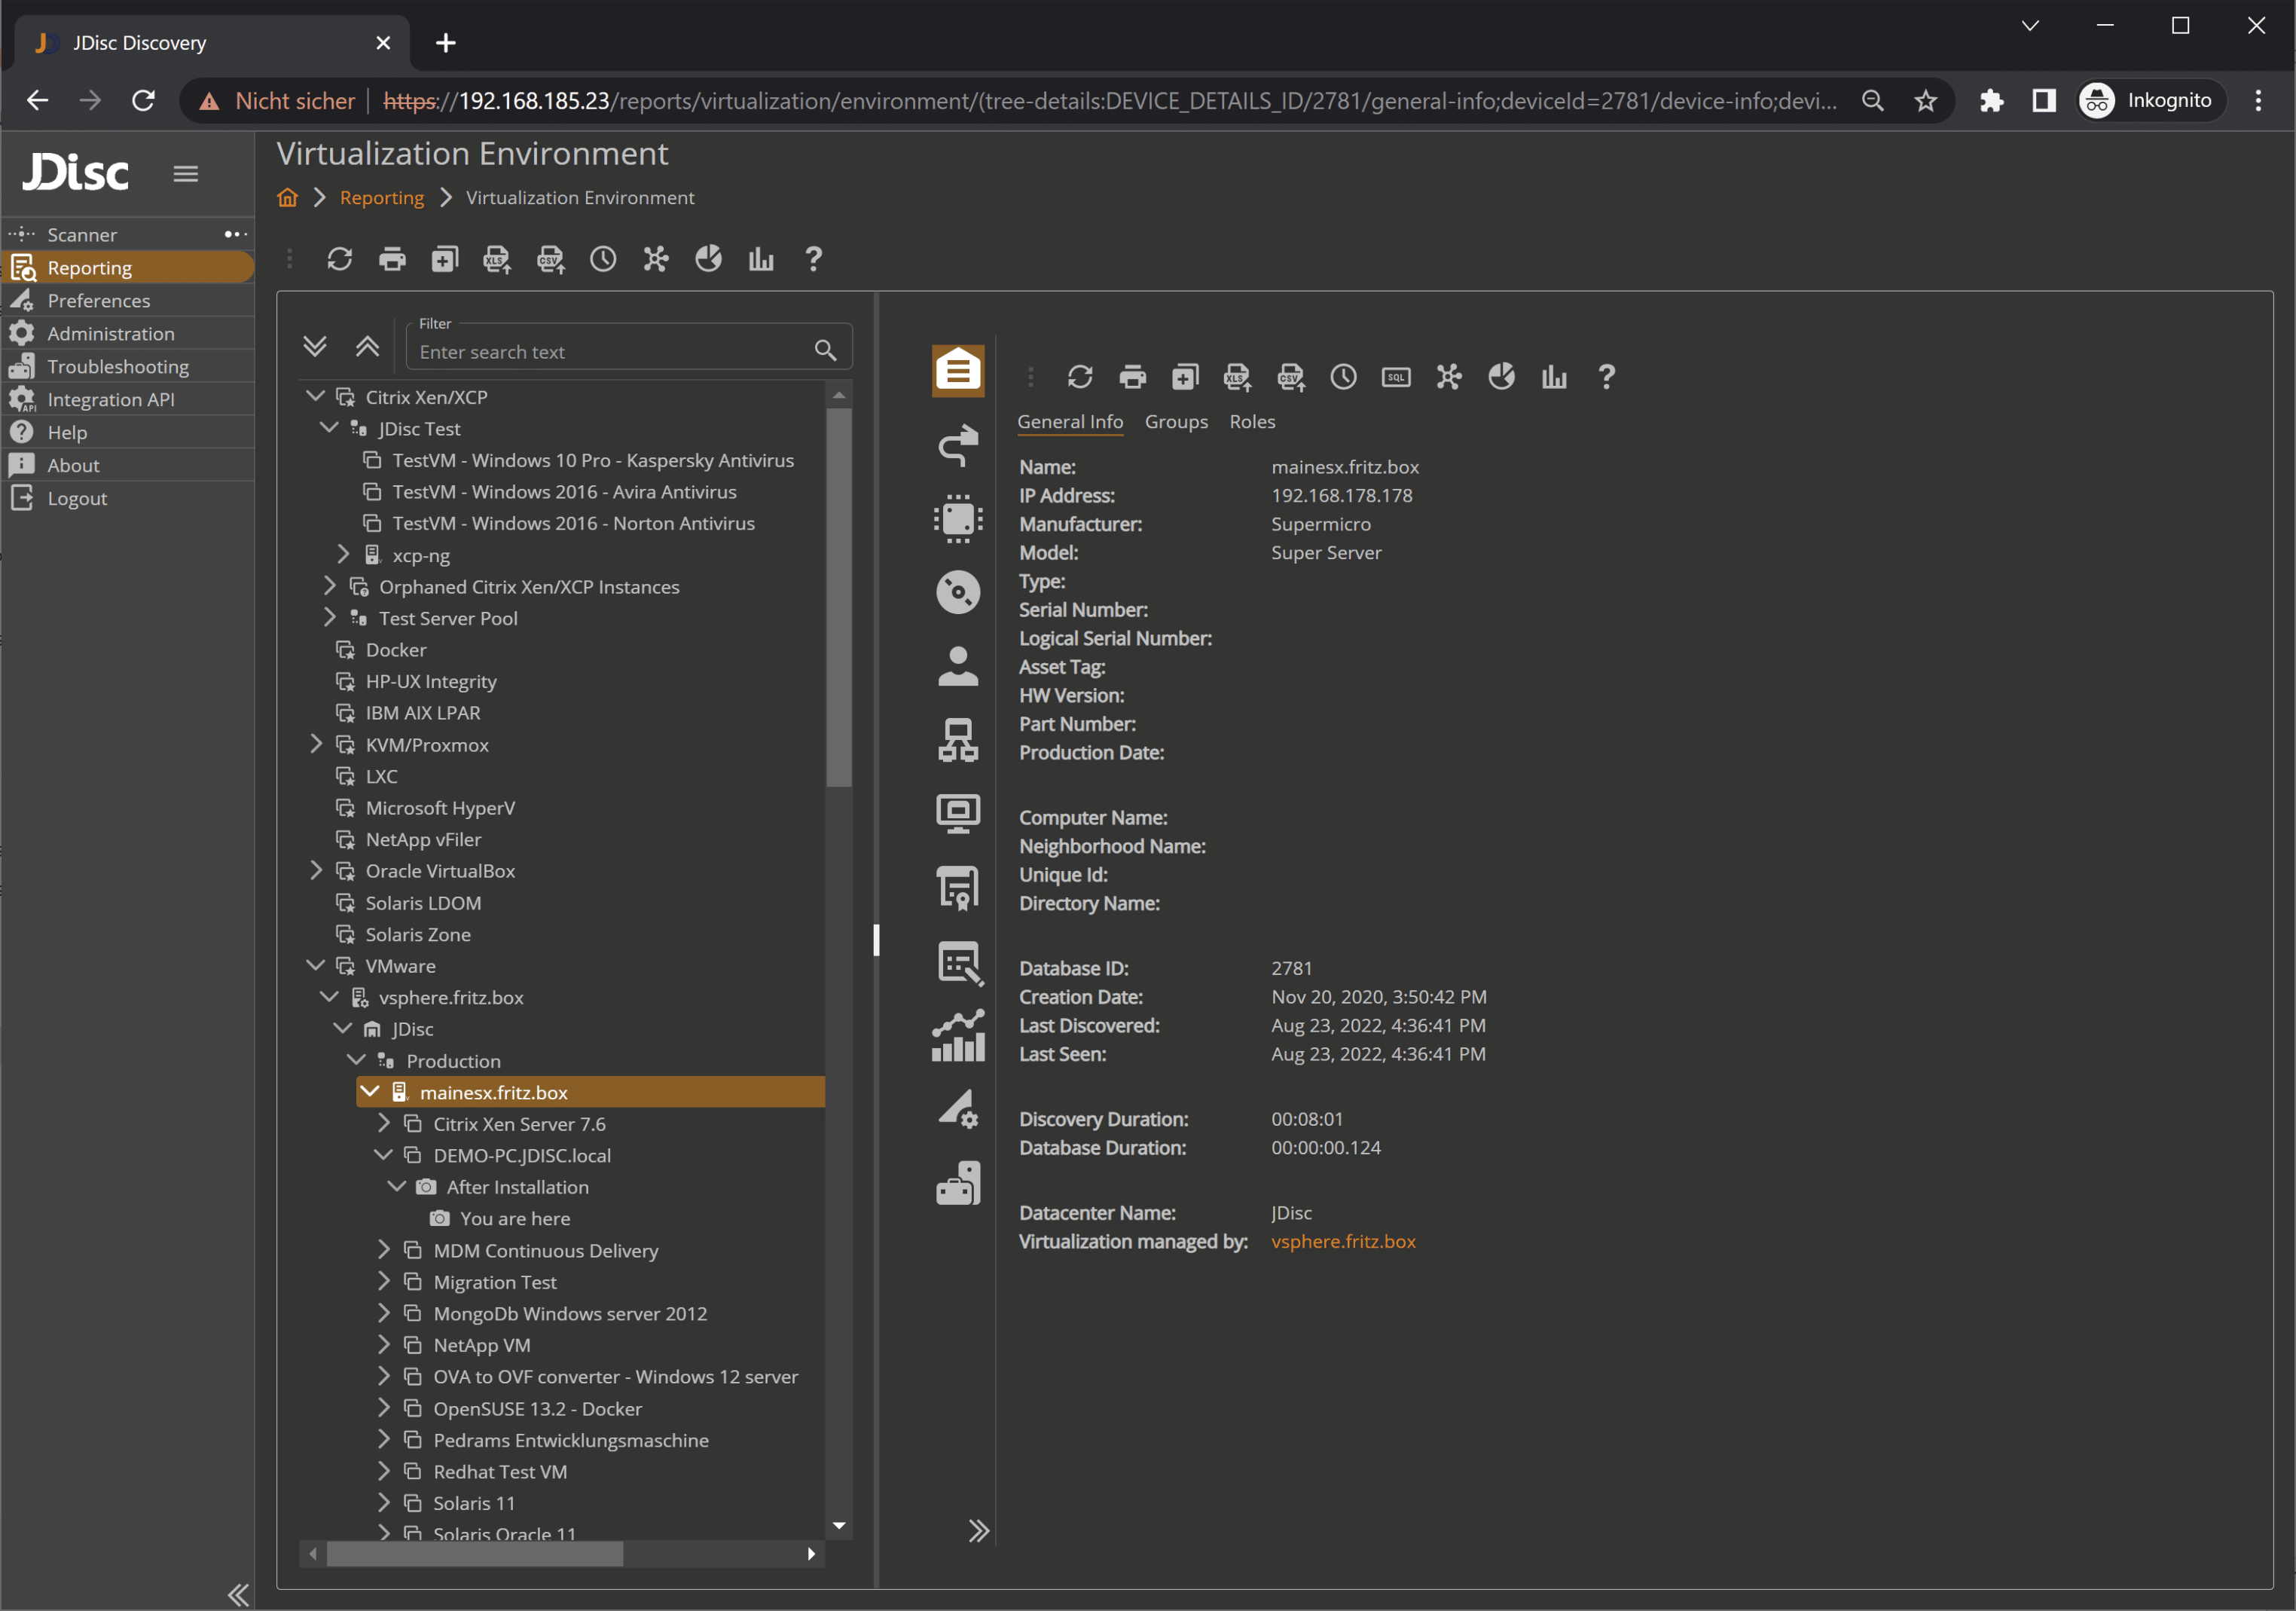Switch to the Groups tab

[x=1176, y=421]
